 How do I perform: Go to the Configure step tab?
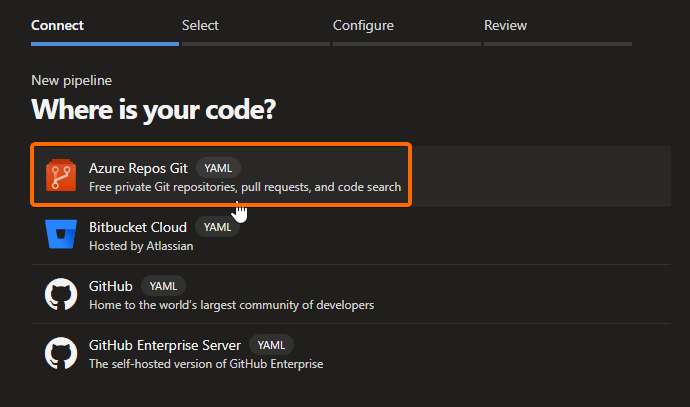click(363, 25)
